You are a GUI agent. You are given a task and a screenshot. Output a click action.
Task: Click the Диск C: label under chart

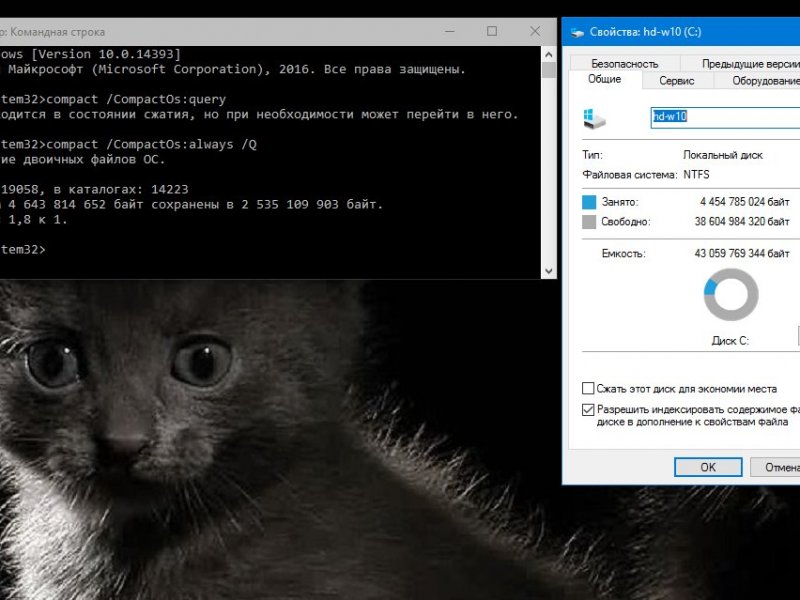tap(730, 341)
